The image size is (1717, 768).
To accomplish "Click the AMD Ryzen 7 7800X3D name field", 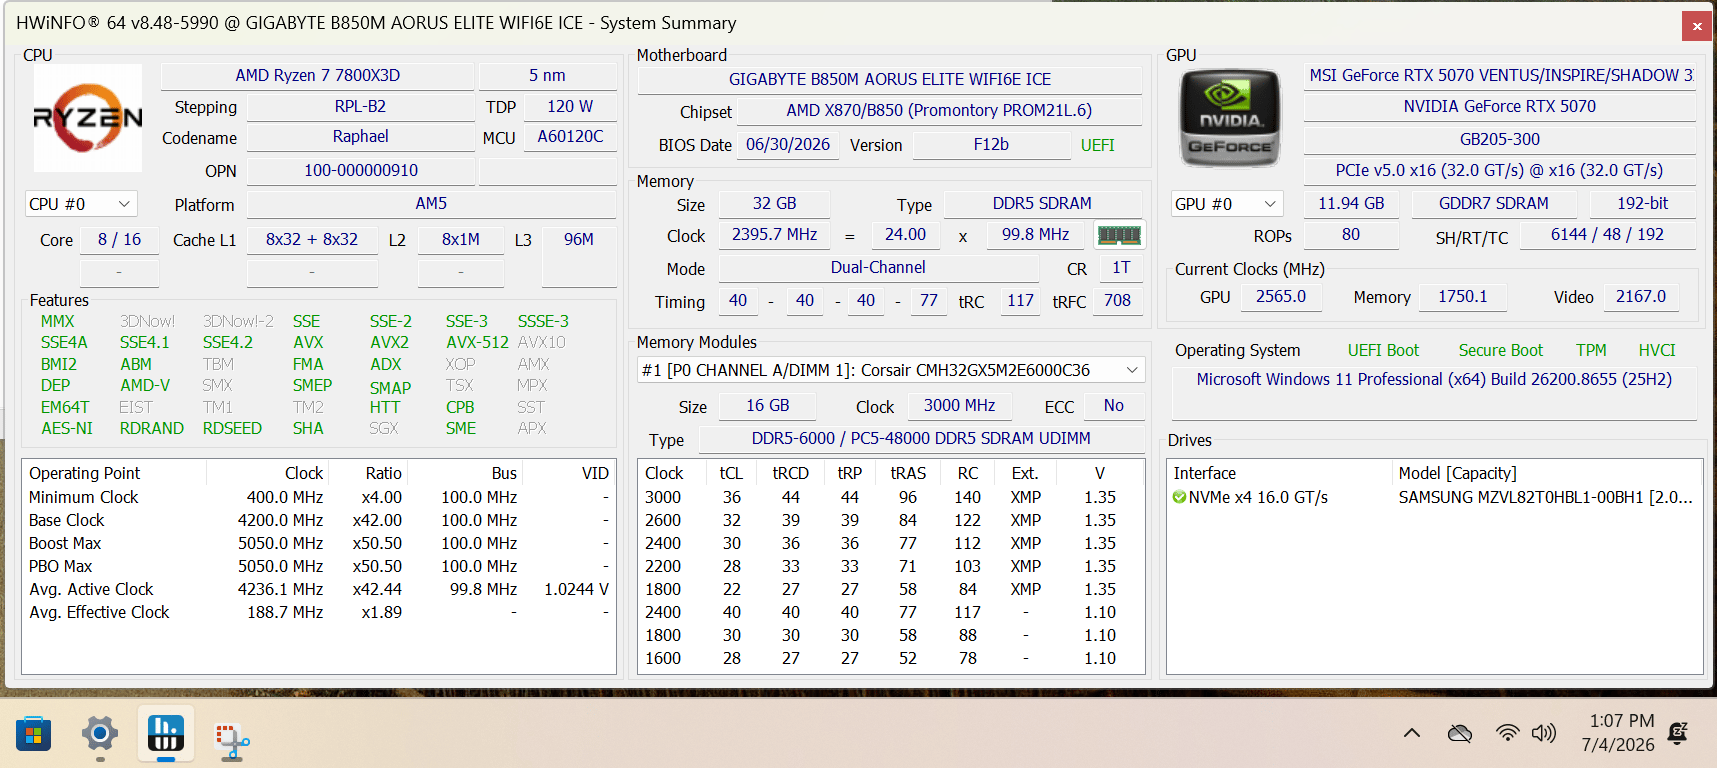I will pos(318,76).
